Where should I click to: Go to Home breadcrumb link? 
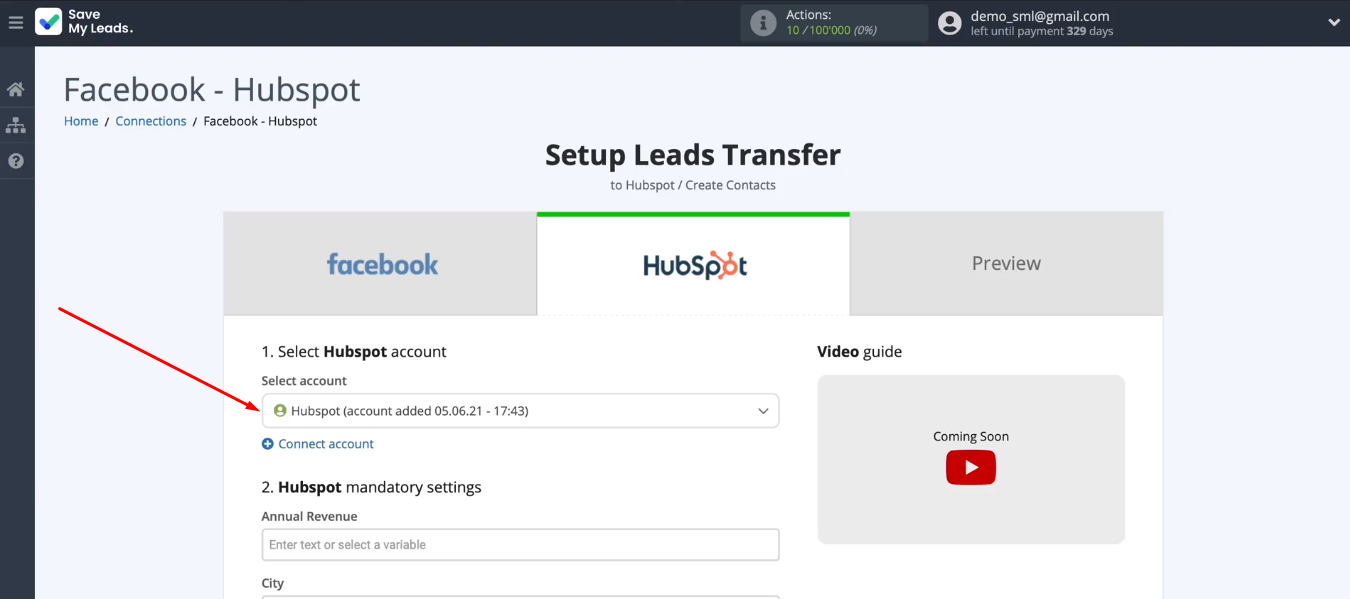(81, 121)
